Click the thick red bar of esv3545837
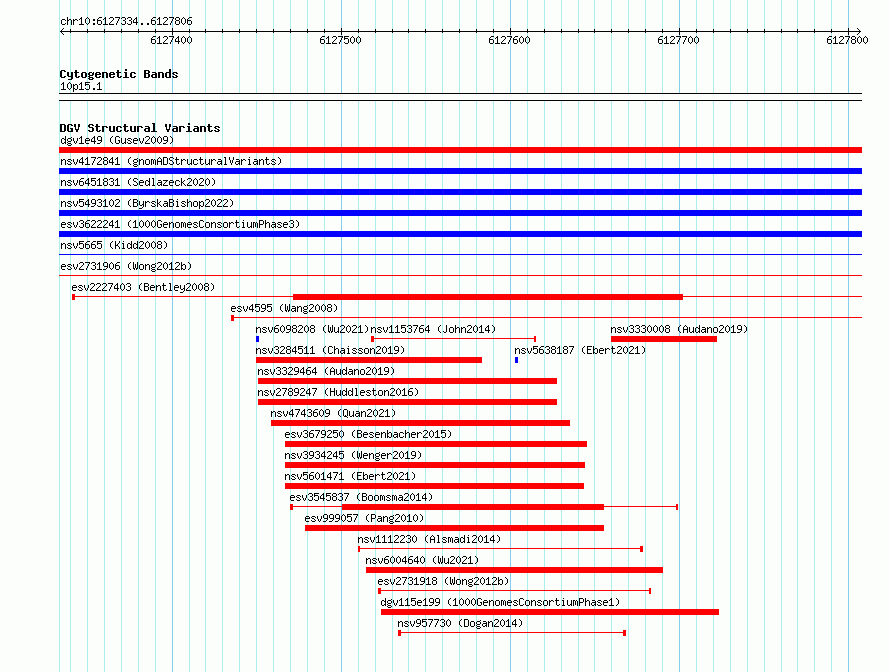 pos(473,507)
